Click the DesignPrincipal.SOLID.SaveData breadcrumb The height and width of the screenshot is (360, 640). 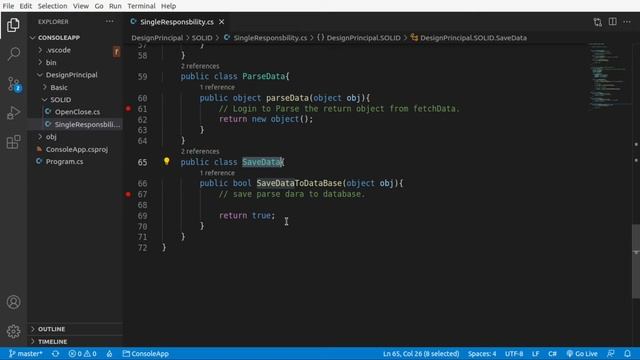469,38
